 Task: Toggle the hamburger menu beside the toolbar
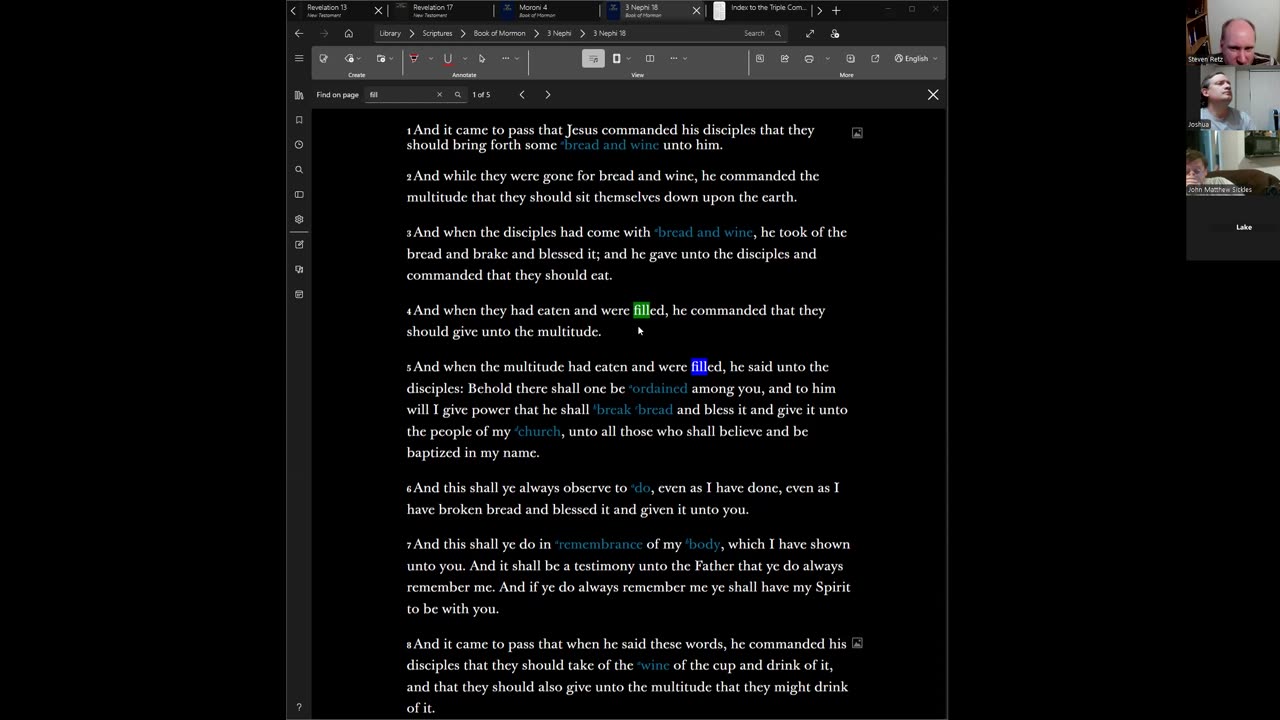click(x=299, y=59)
